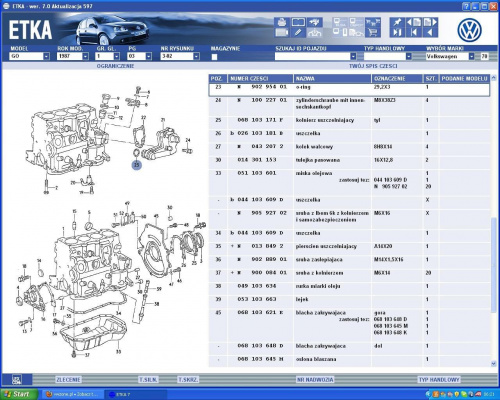Viewport: 500px width, 400px height.
Task: Click the T.SKRZ. button
Action: pyautogui.click(x=188, y=379)
